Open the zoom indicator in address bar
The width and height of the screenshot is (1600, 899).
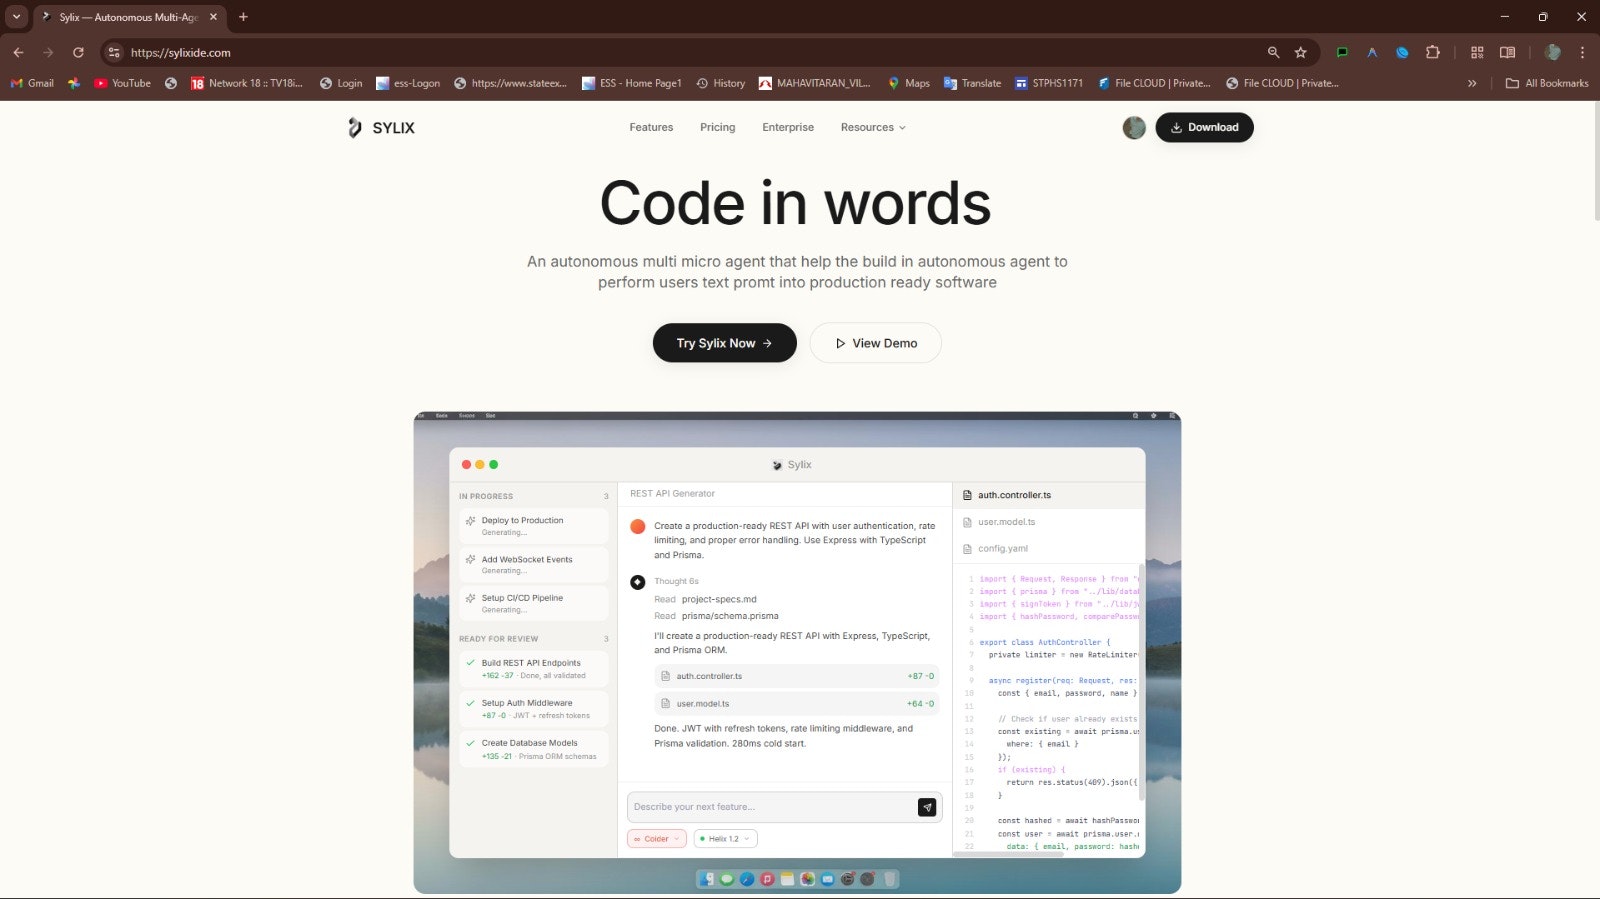(x=1273, y=52)
